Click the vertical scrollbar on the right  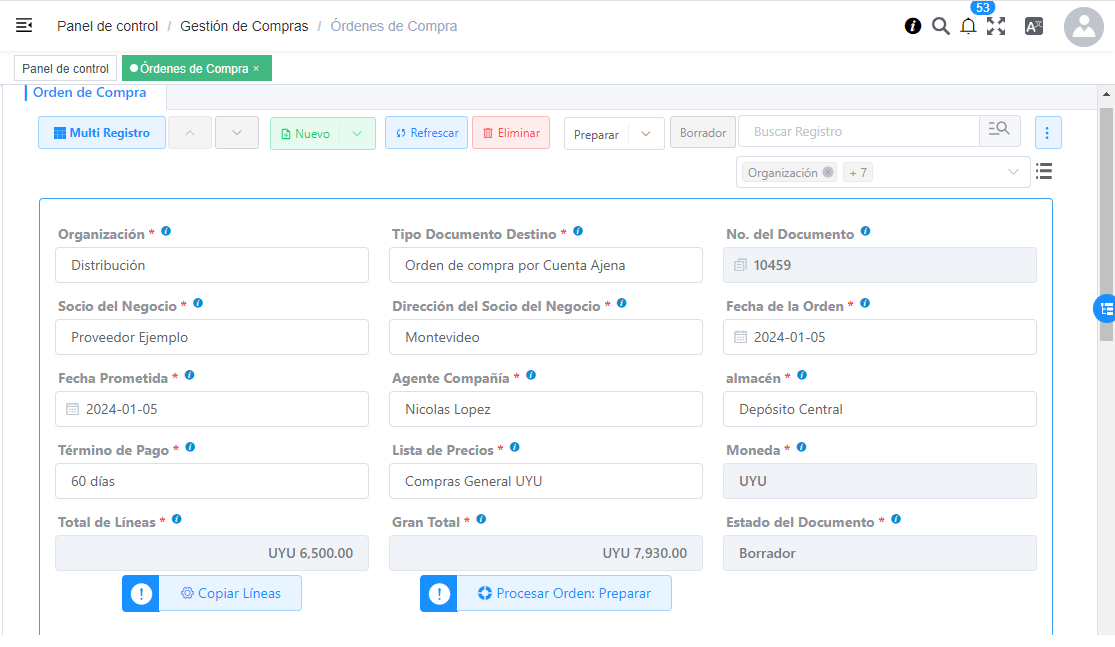(1105, 220)
